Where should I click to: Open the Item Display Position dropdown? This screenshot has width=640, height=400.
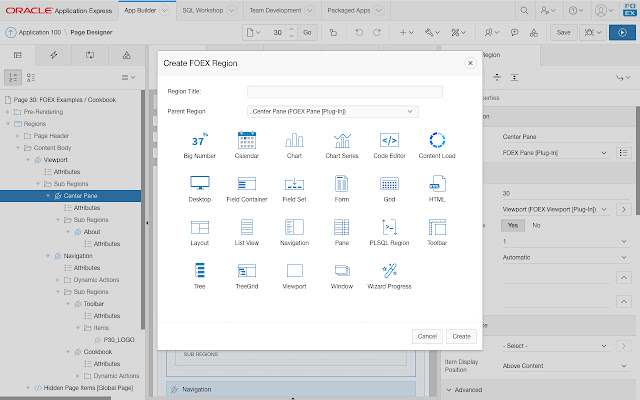tap(563, 366)
